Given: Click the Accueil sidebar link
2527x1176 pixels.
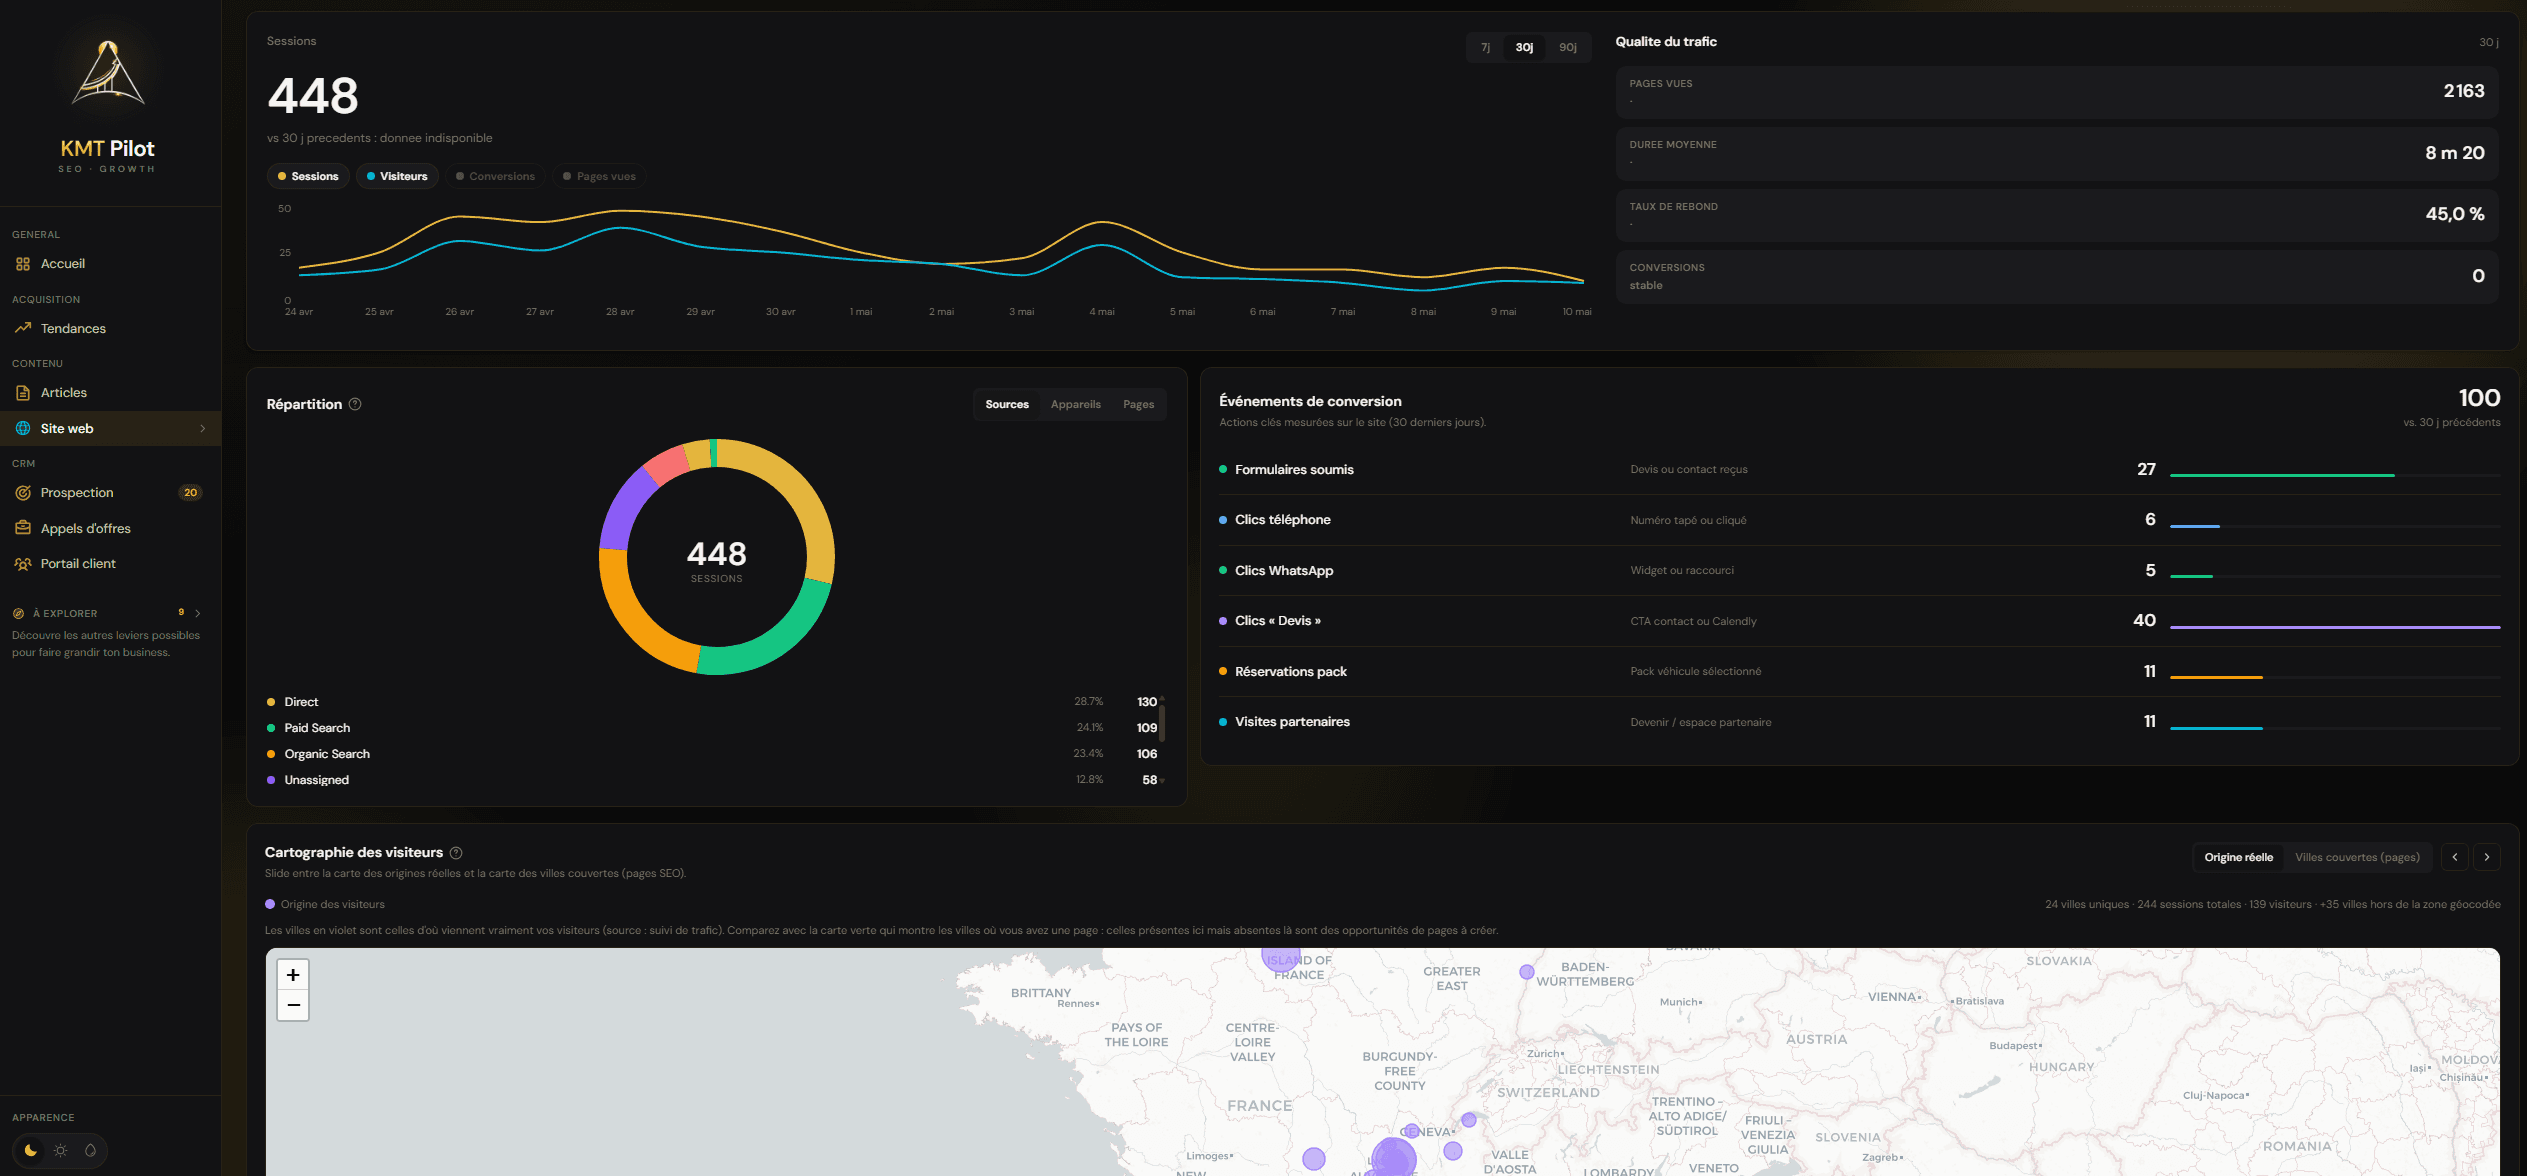Looking at the screenshot, I should [x=110, y=264].
